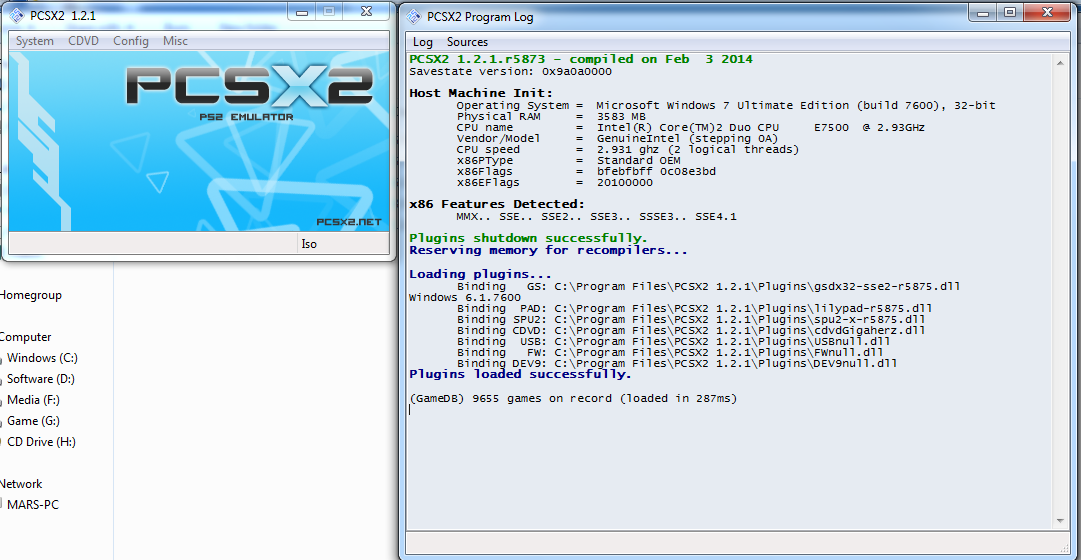Click the 'Savestate version: 0x9a0a0000' log line
Image resolution: width=1081 pixels, height=560 pixels.
[510, 71]
